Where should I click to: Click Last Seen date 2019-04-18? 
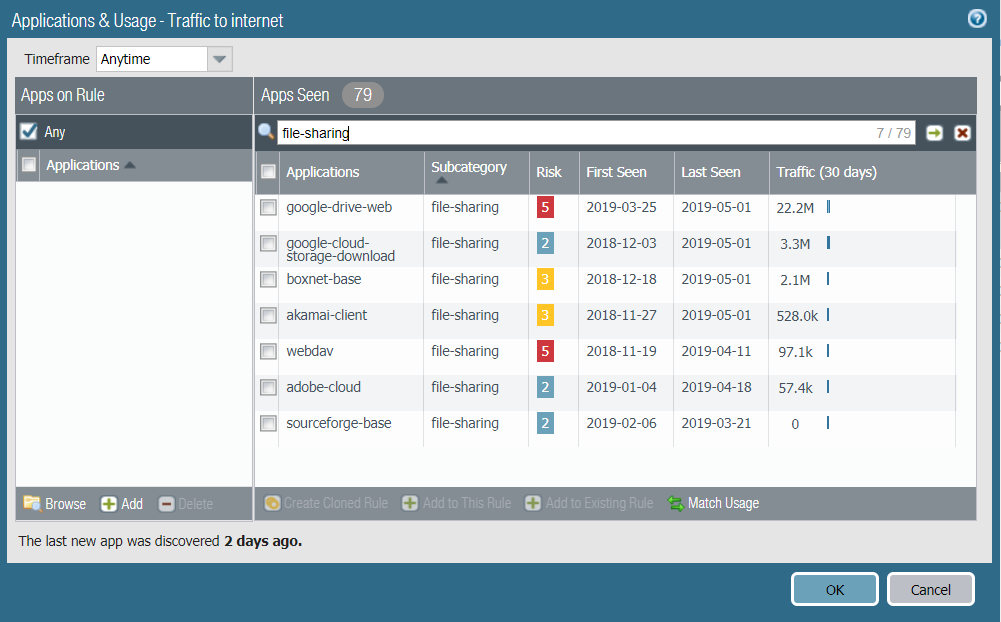[716, 387]
